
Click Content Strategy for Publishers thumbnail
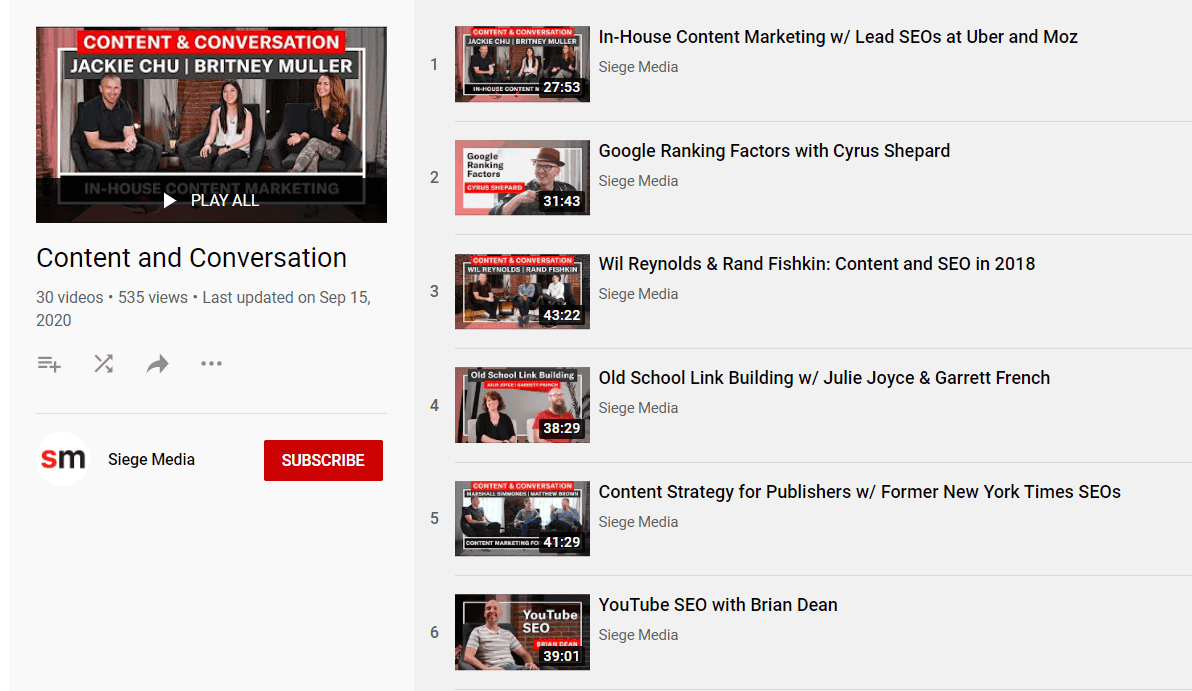(x=522, y=518)
